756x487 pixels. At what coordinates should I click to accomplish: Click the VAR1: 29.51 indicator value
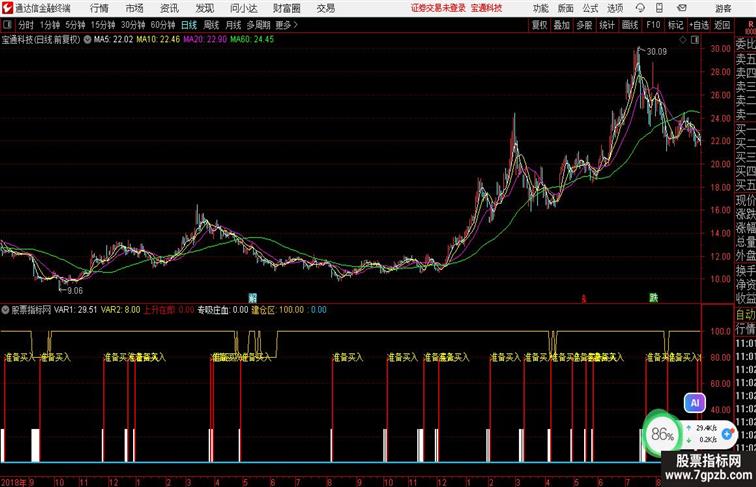pyautogui.click(x=76, y=310)
